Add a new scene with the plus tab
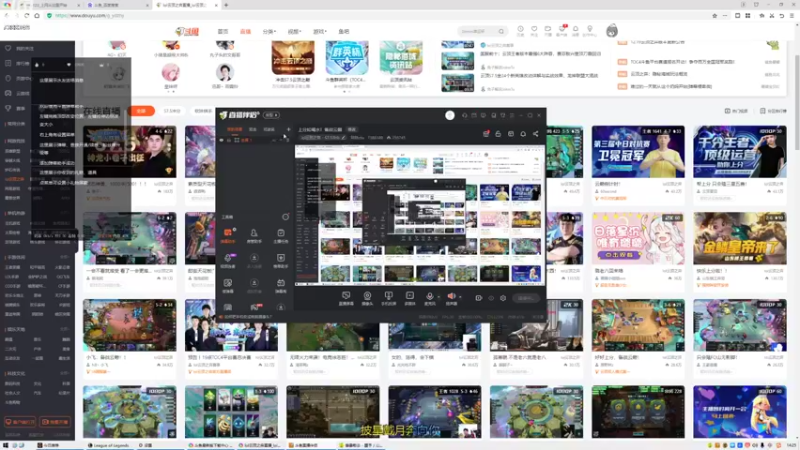Viewport: 800px width, 450px height. (288, 130)
